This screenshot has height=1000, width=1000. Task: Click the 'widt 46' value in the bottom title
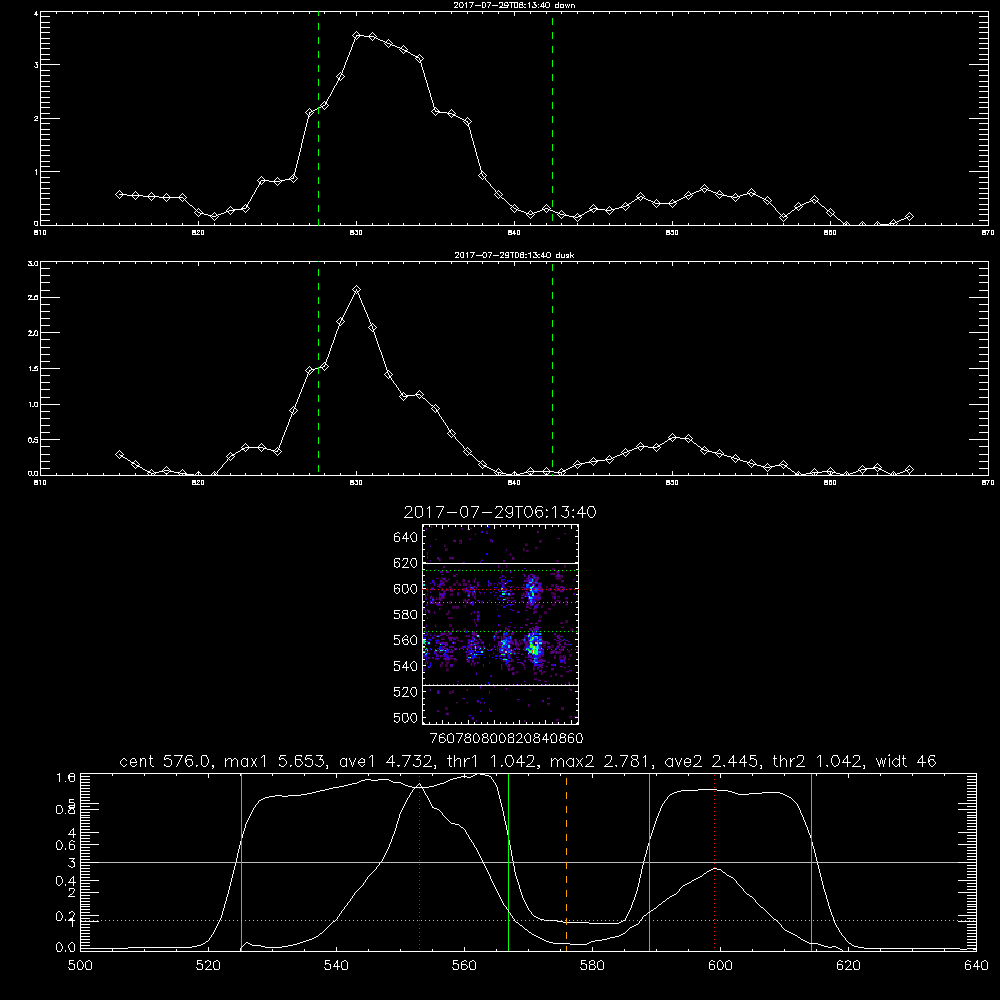(906, 761)
